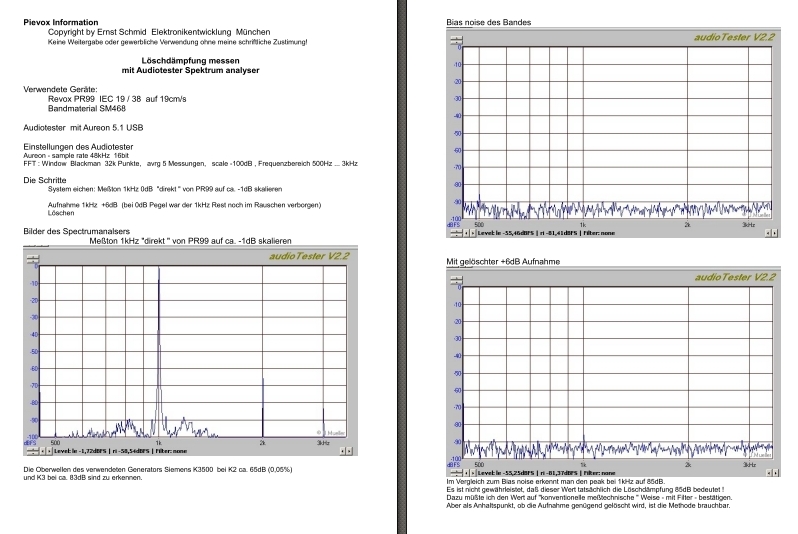The image size is (798, 534).
Task: Click bottom-left scale stepper in 1kHz direkt chart
Action: pos(33,451)
